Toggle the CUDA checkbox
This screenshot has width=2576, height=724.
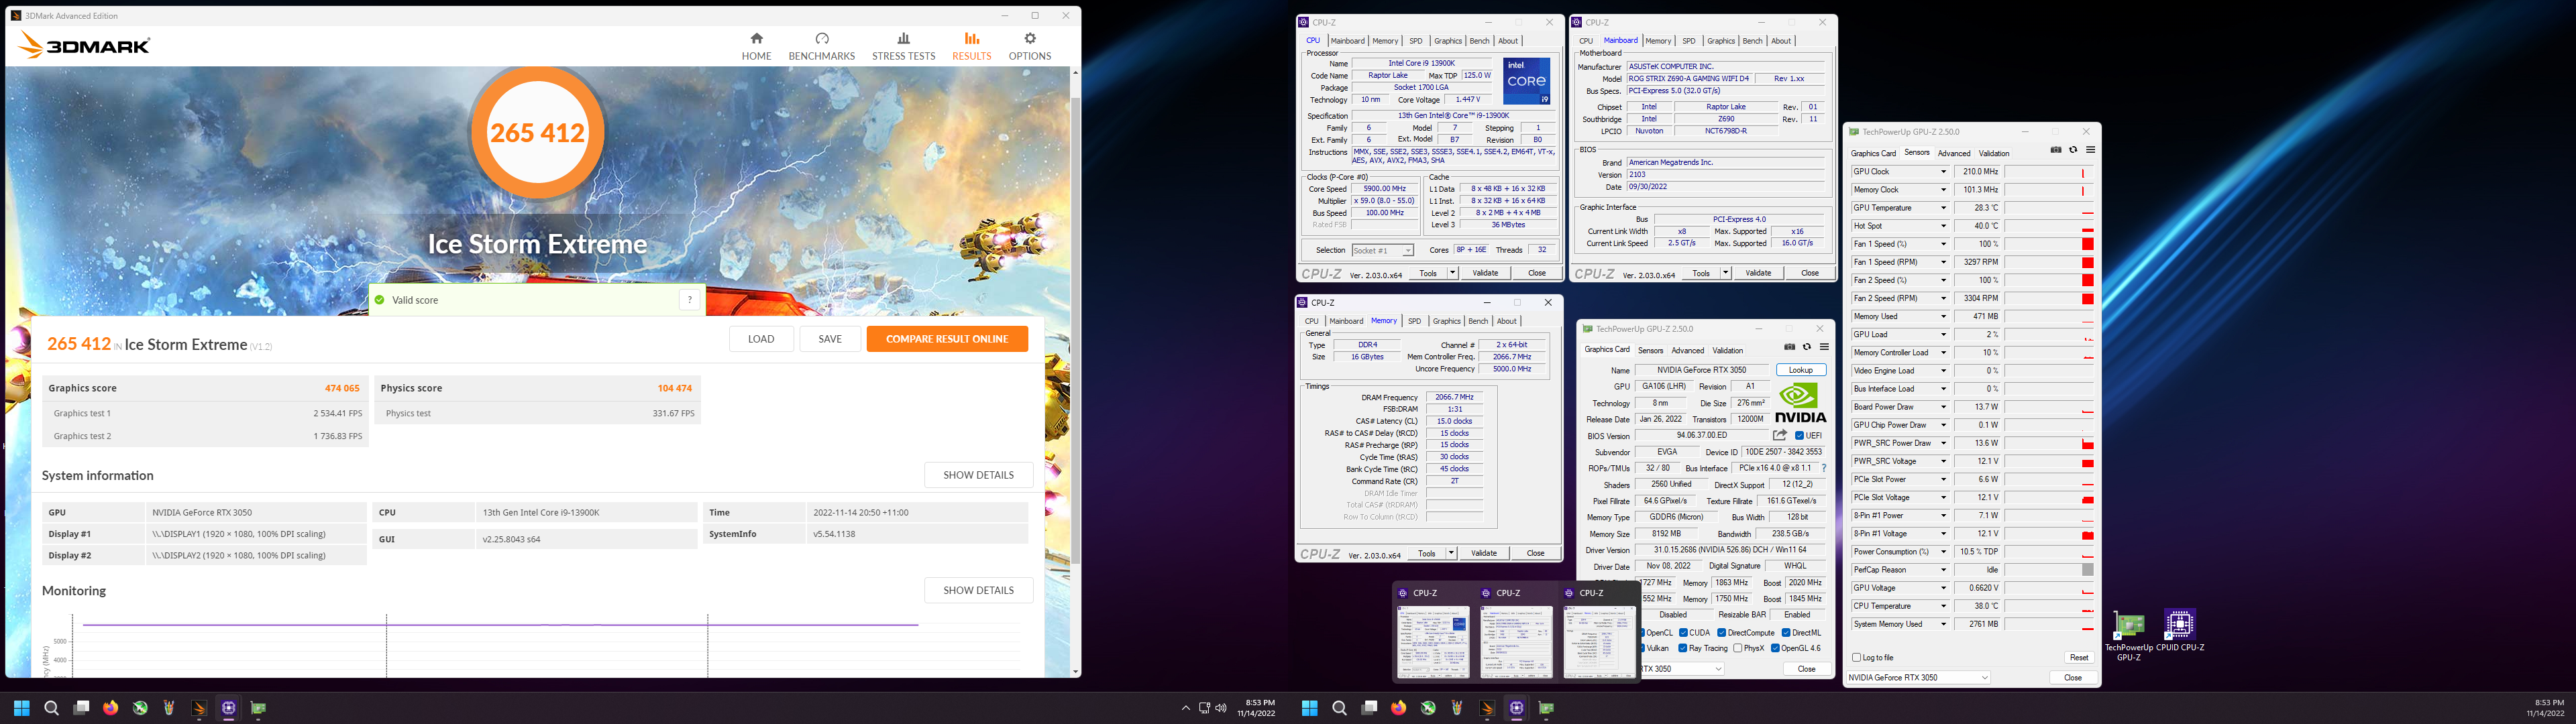pyautogui.click(x=1684, y=632)
